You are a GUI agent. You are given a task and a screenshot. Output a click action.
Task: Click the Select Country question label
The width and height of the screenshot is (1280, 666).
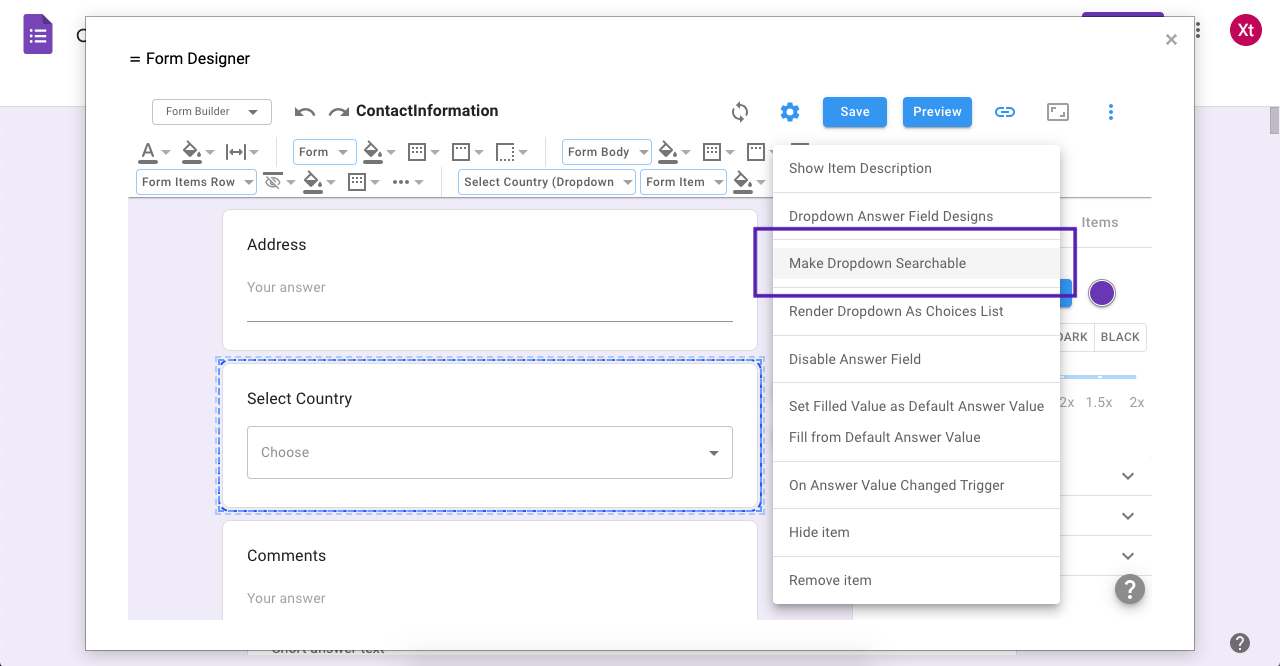coord(299,398)
